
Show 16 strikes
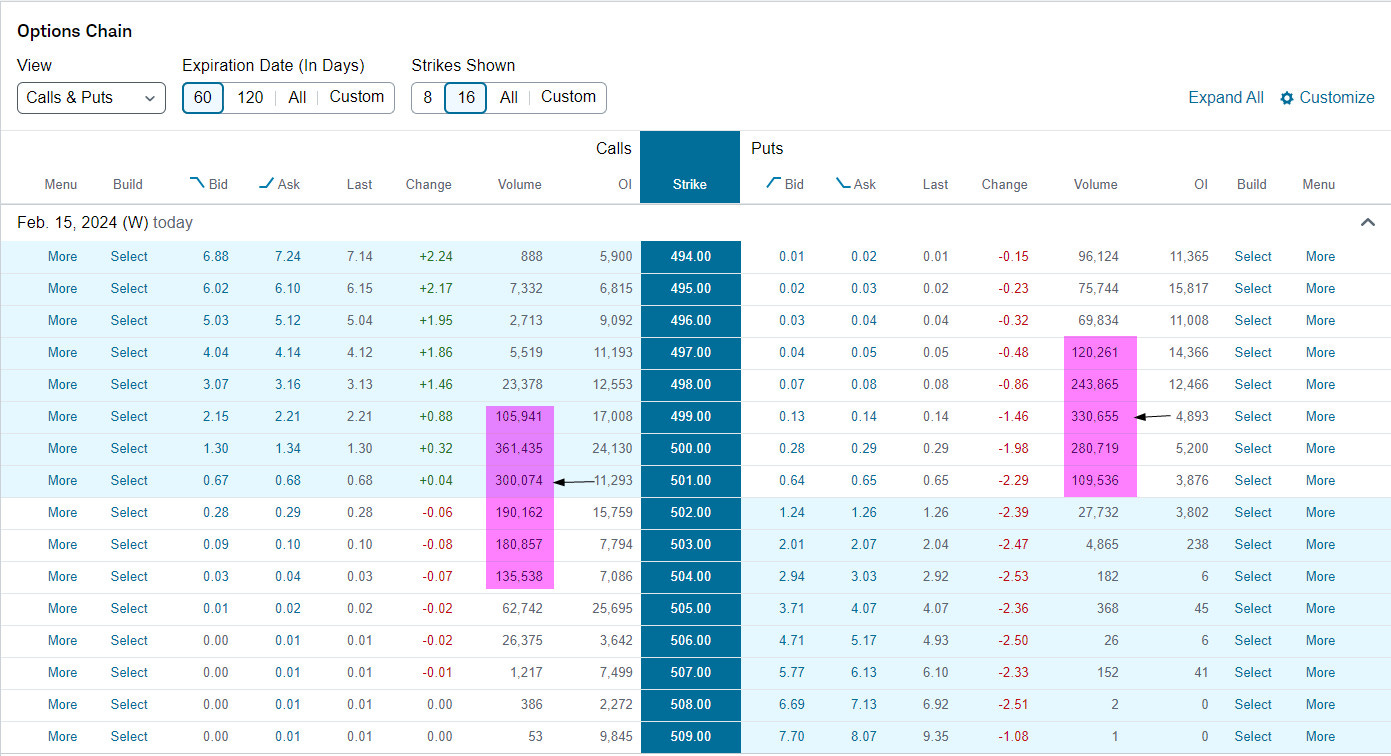coord(466,97)
